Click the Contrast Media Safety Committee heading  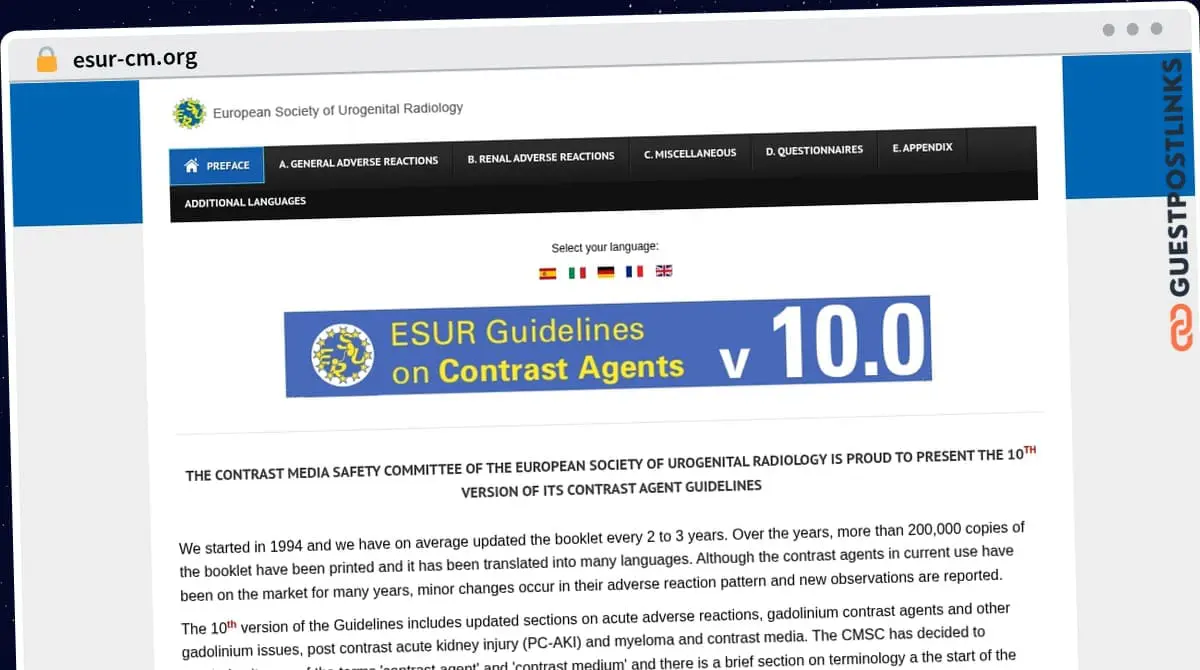click(x=611, y=472)
